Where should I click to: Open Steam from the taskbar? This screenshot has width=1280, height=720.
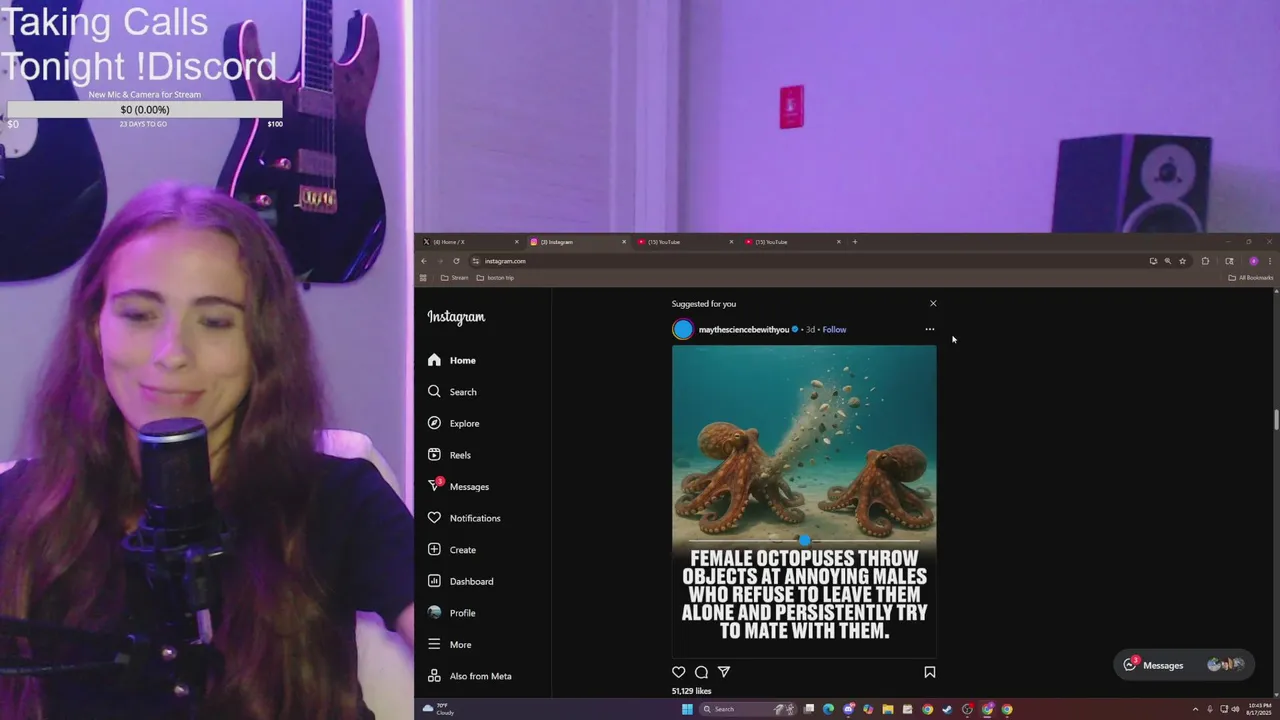click(x=946, y=709)
